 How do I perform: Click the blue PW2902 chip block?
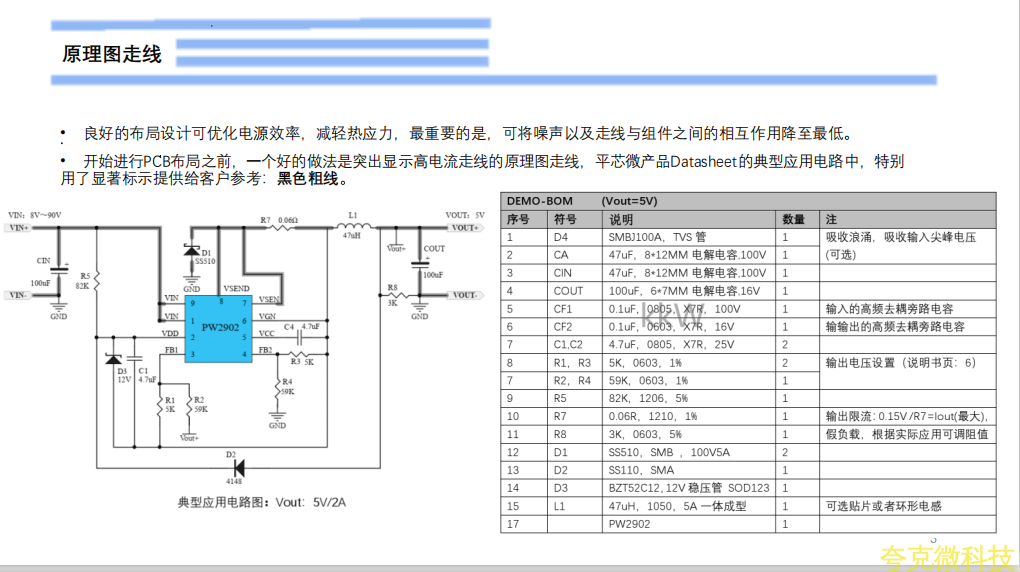219,328
